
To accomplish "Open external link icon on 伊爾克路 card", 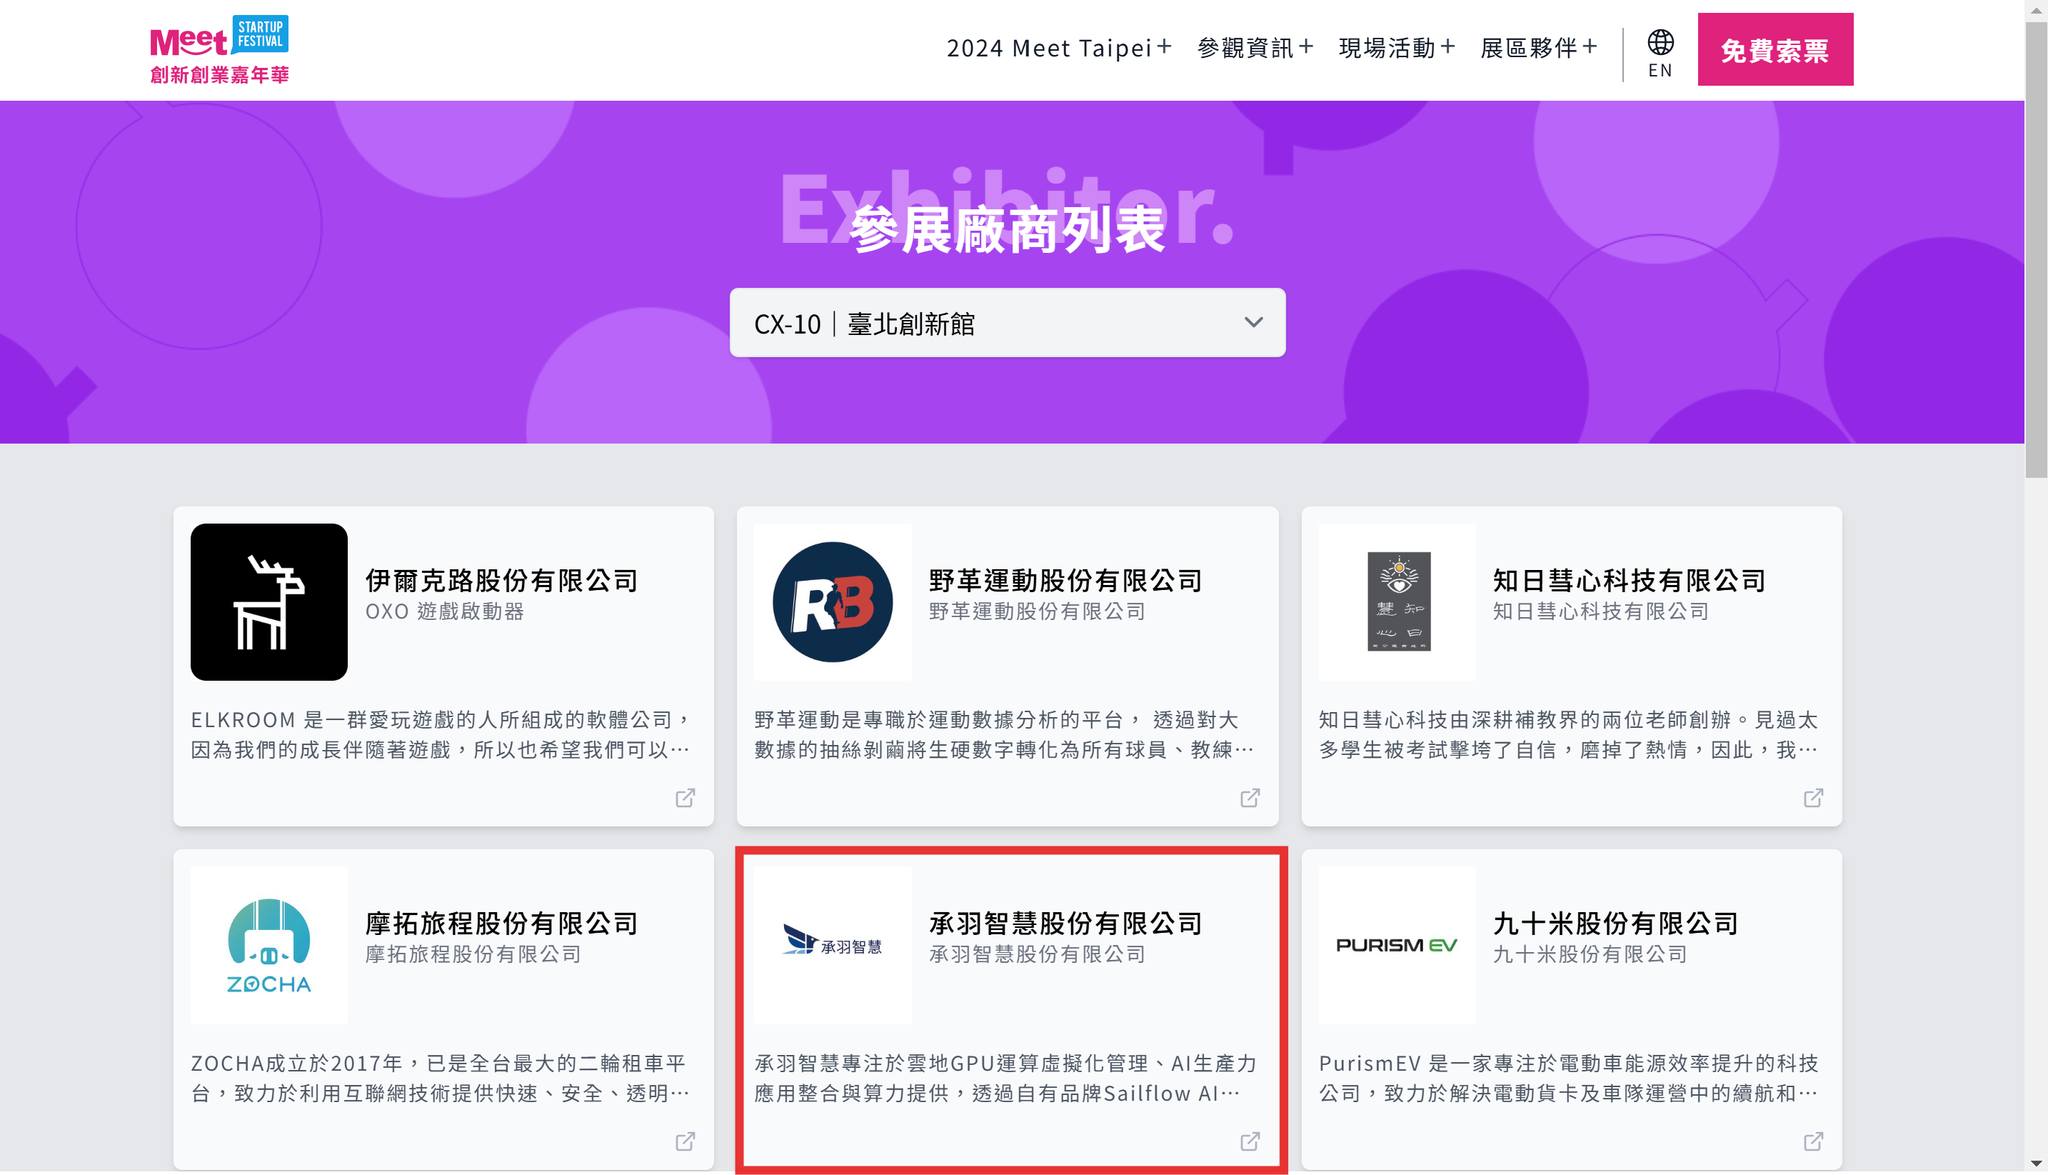I will [x=685, y=798].
